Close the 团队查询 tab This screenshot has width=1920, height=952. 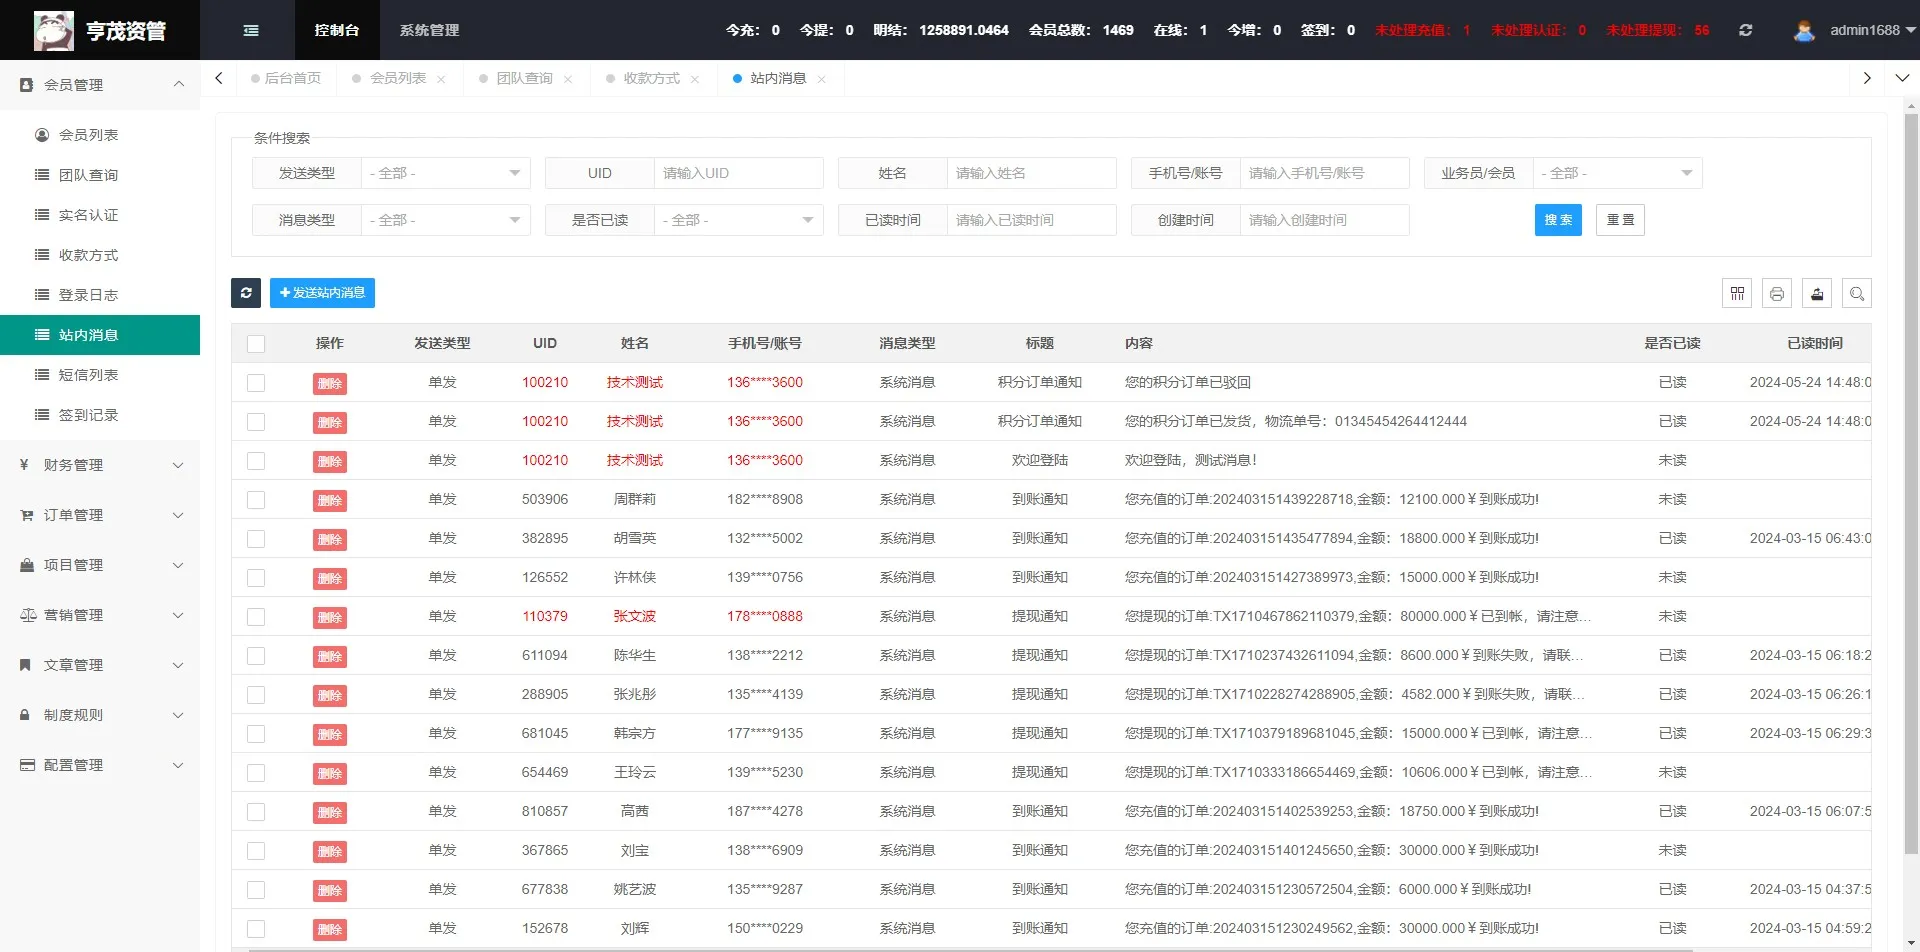pyautogui.click(x=568, y=79)
